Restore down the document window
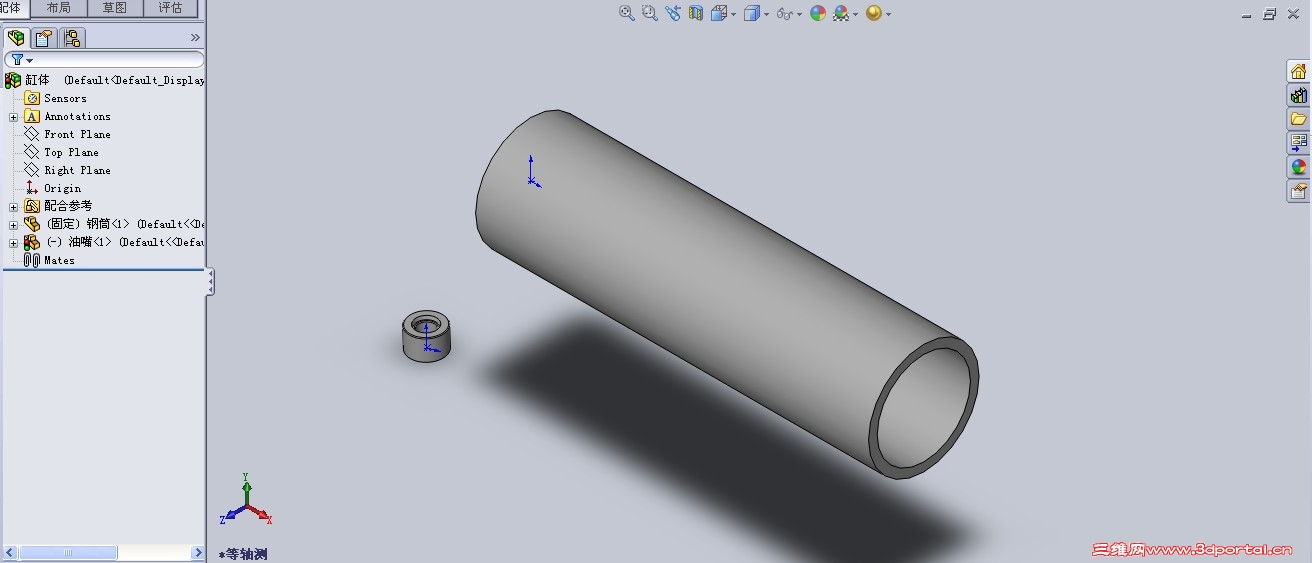Image resolution: width=1312 pixels, height=563 pixels. coord(1269,14)
